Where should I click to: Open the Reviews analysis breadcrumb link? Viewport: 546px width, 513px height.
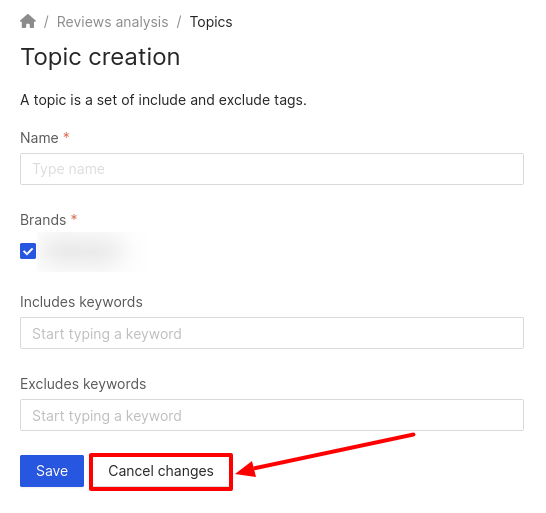click(112, 22)
